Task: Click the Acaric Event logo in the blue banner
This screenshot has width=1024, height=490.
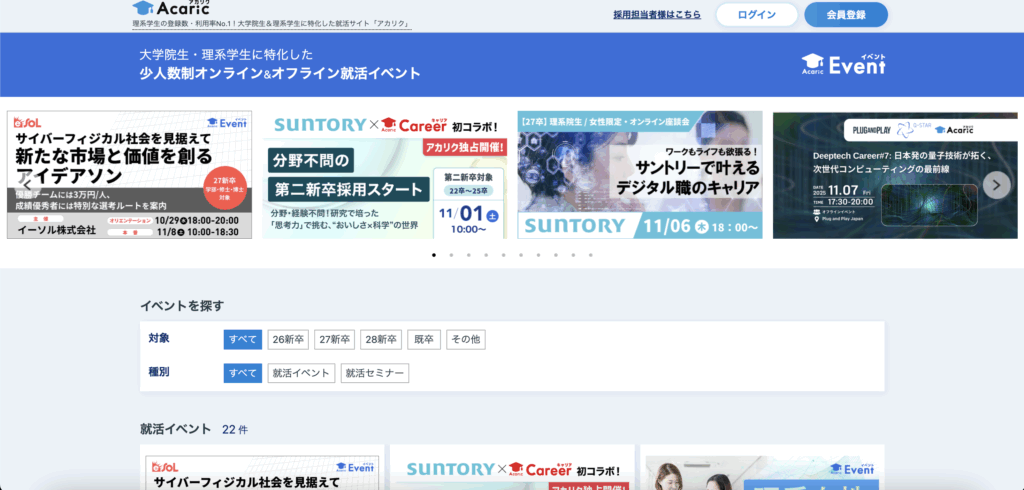Action: (844, 65)
